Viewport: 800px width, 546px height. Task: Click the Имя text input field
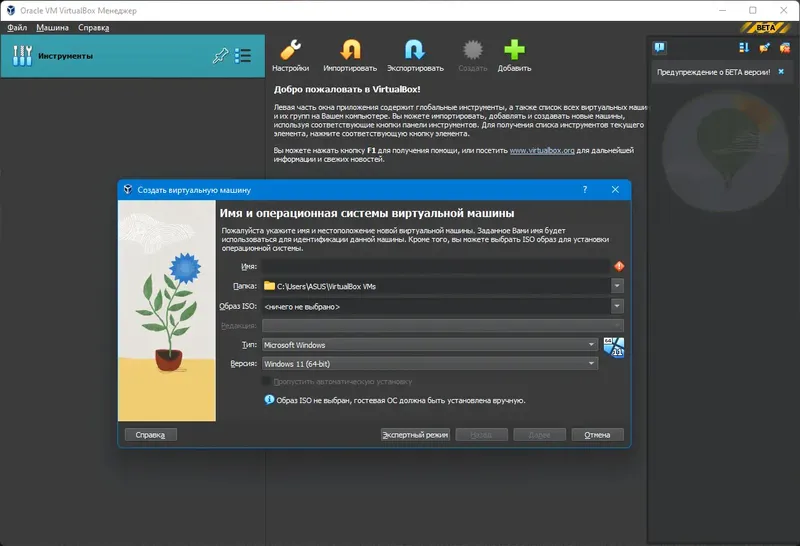[x=436, y=266]
